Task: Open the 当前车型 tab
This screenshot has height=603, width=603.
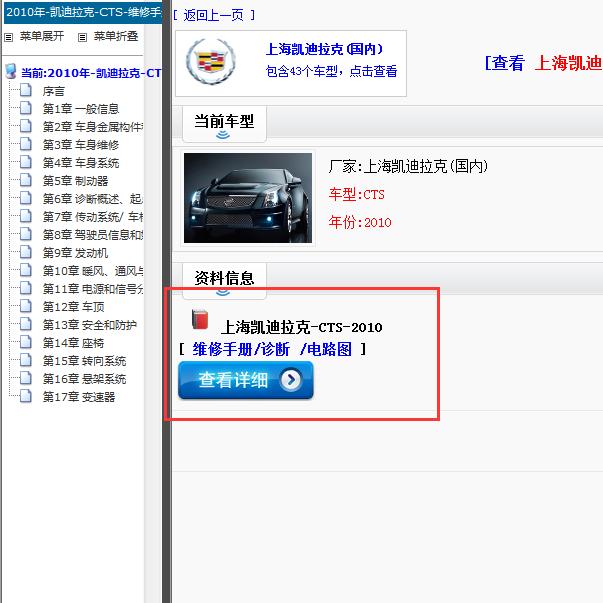Action: pos(224,124)
